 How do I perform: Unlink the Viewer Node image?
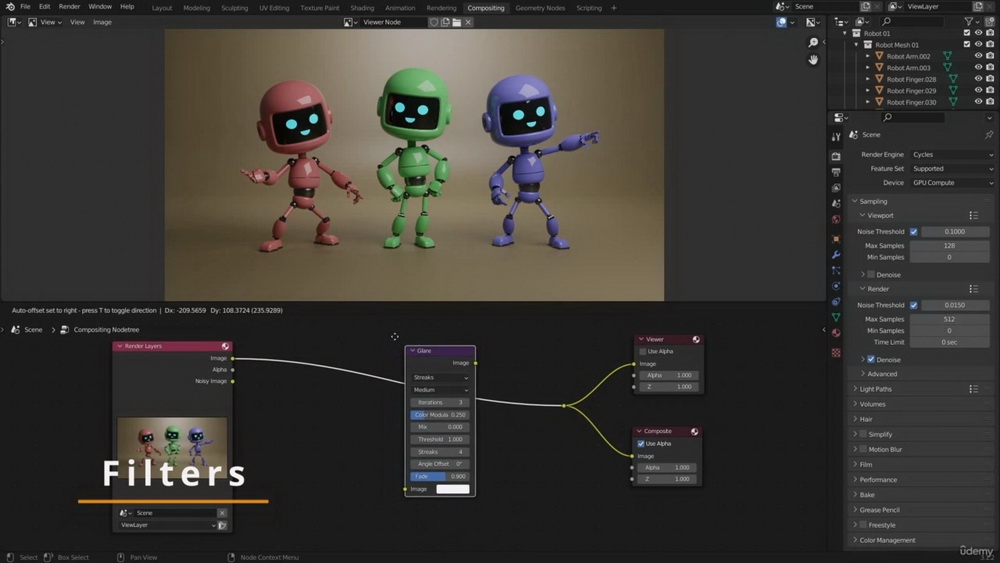click(x=468, y=22)
